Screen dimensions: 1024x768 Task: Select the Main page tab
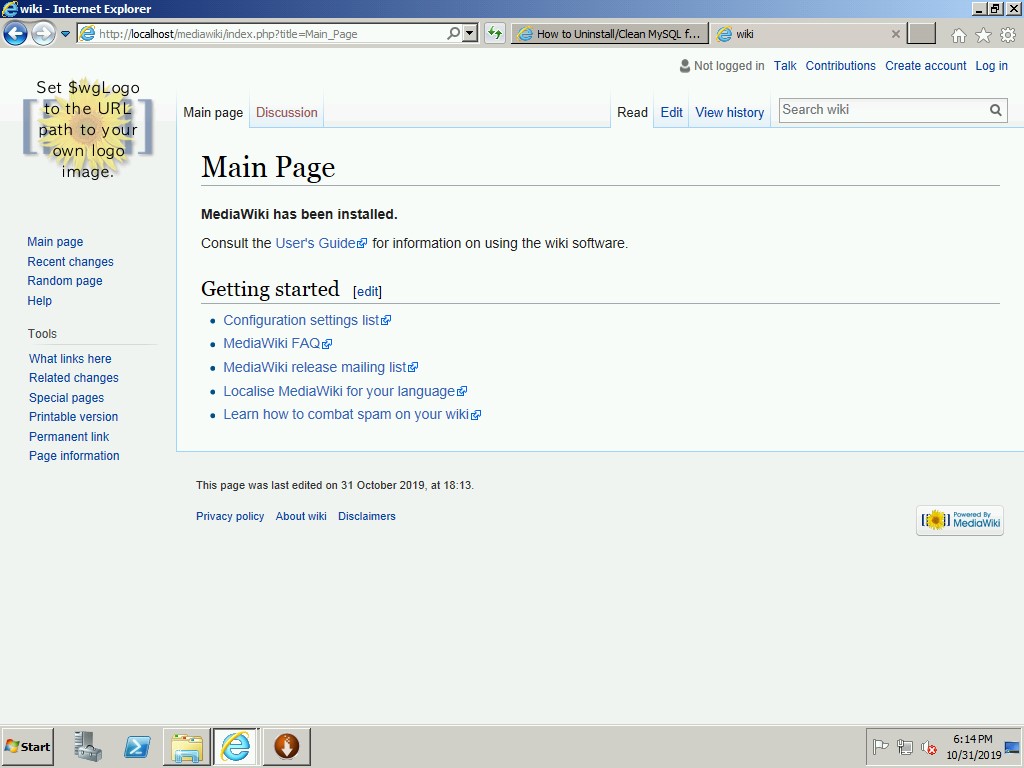pyautogui.click(x=213, y=112)
